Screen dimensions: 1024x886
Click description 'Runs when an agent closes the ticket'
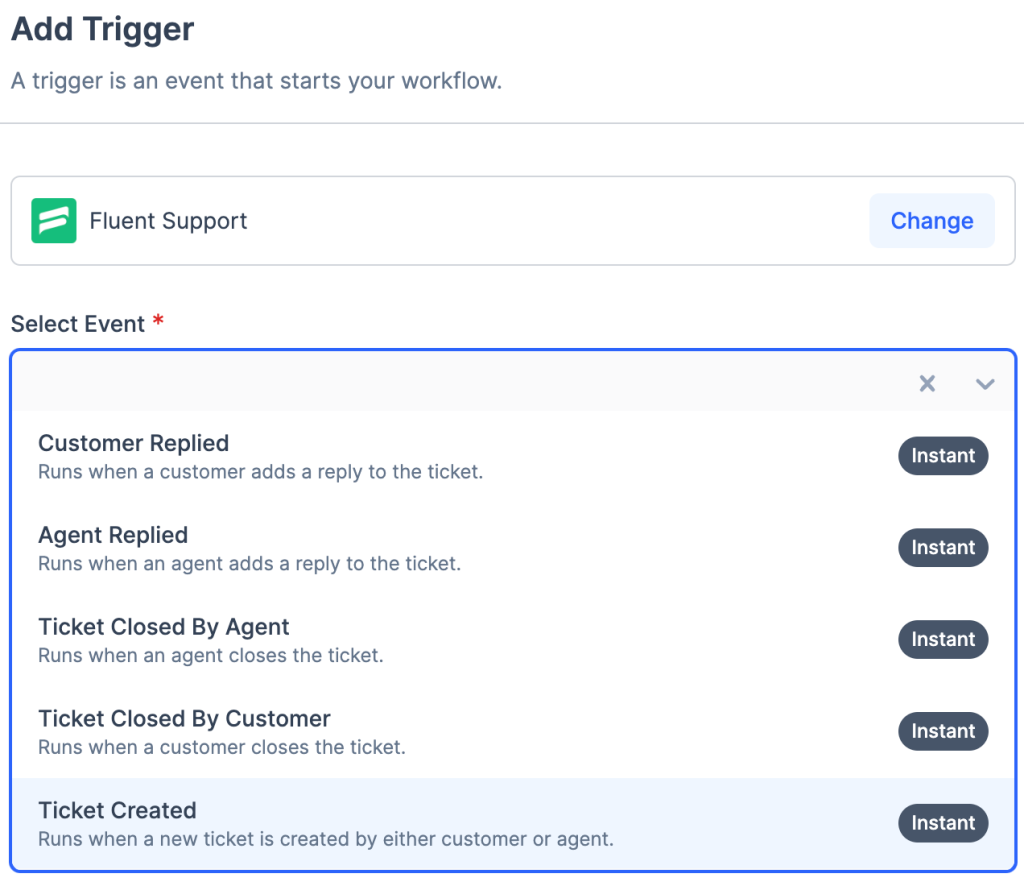211,656
